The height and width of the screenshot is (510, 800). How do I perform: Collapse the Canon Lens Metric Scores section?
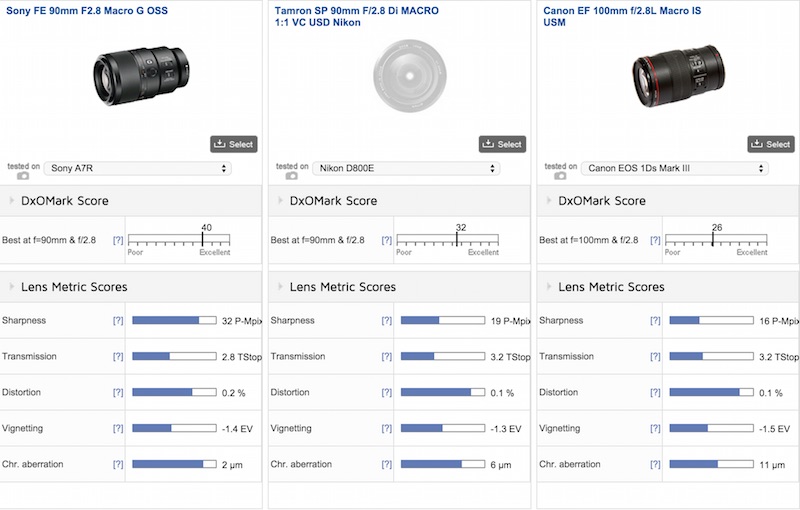point(548,287)
